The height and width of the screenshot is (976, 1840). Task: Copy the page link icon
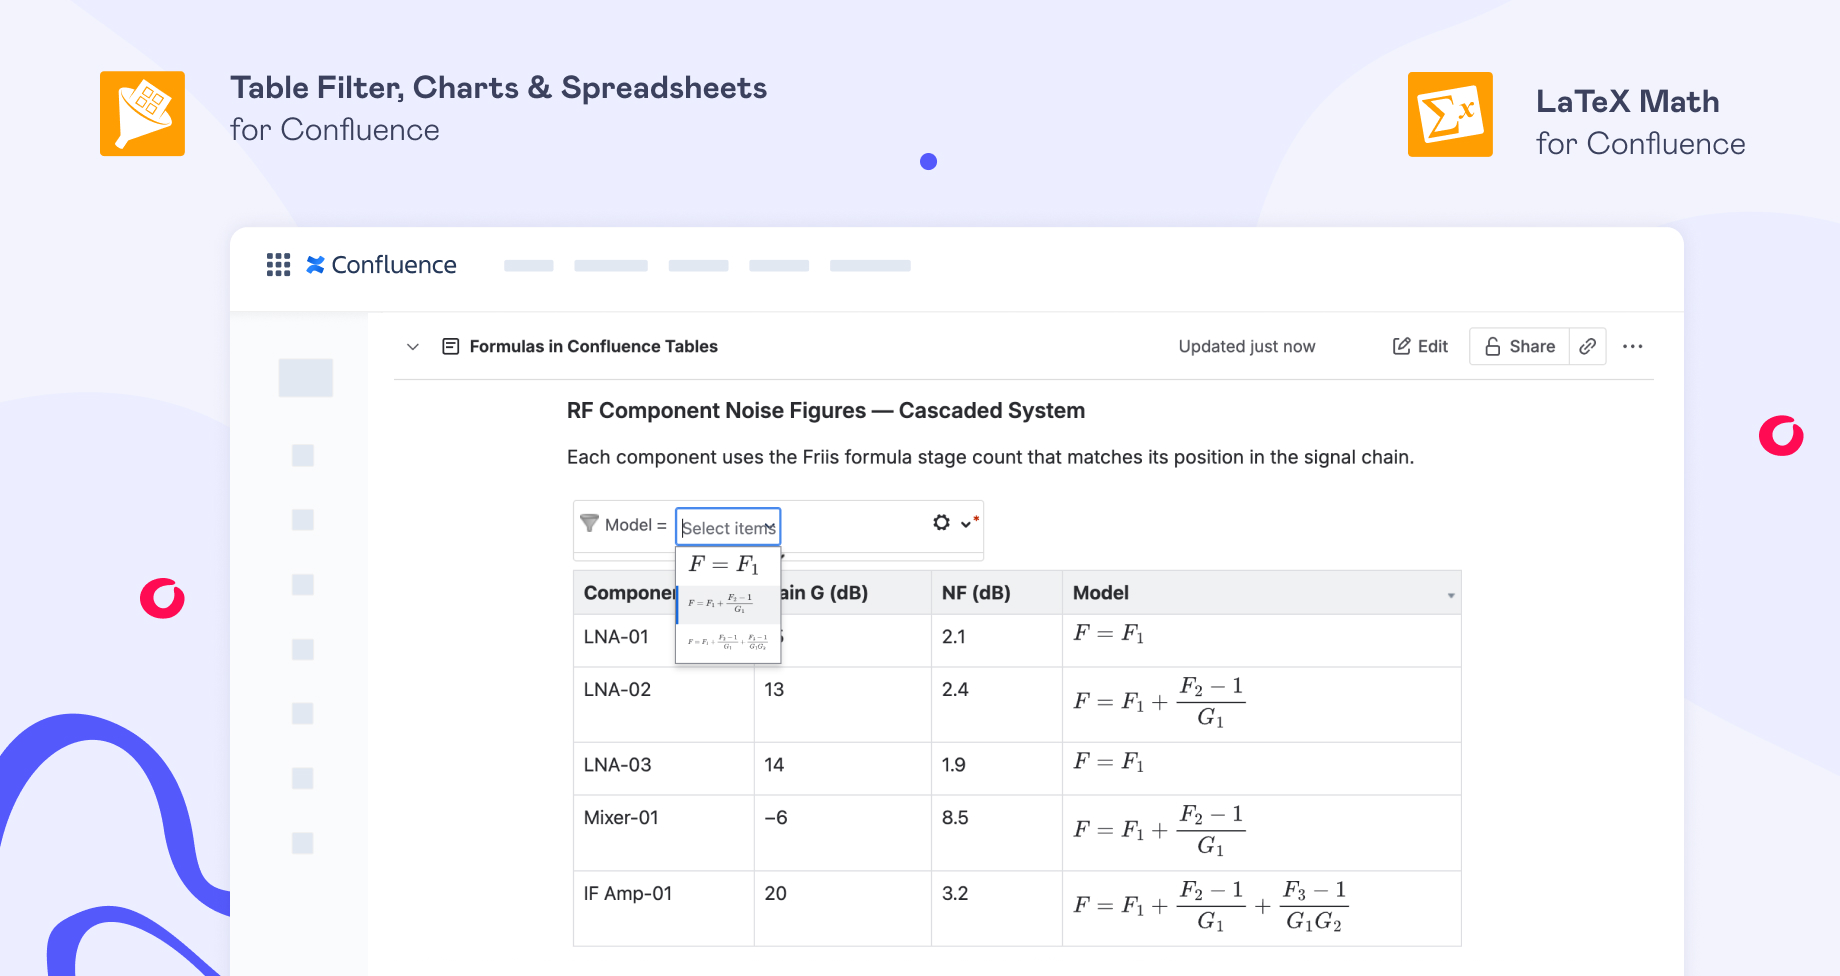(1587, 346)
